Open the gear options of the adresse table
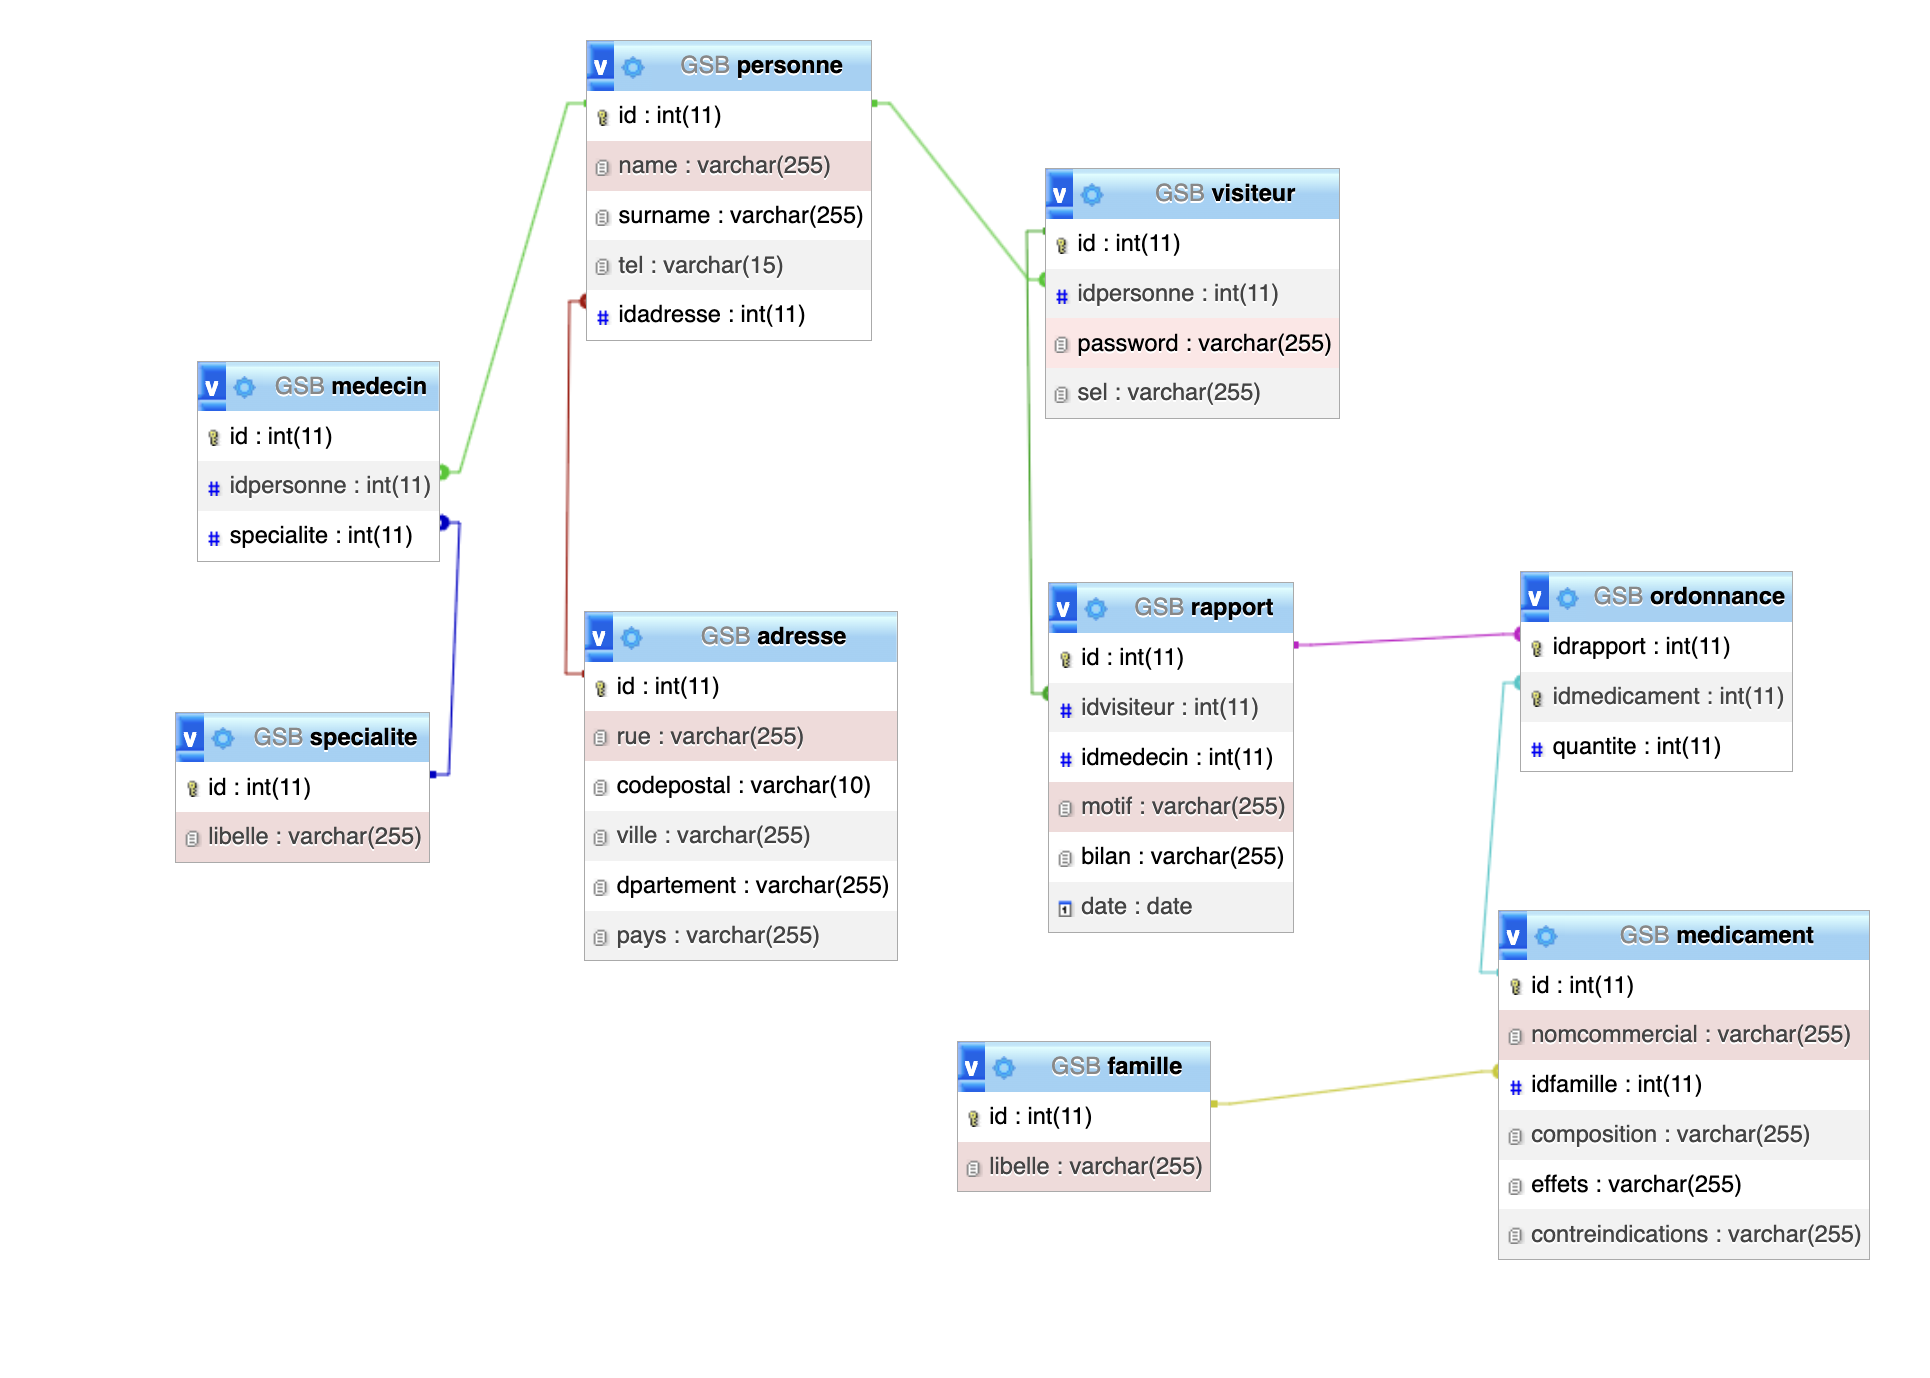 click(631, 637)
